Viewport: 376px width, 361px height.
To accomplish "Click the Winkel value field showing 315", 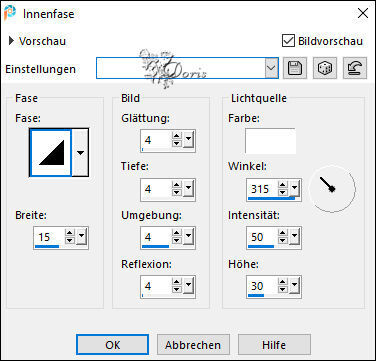I will tap(262, 189).
